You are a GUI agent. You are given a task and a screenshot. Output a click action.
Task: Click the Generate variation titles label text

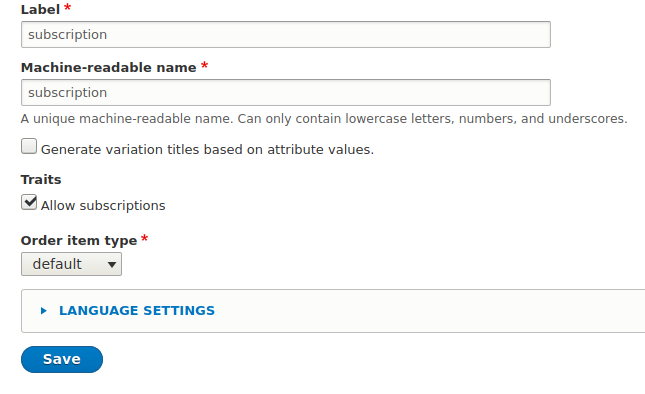coord(207,150)
